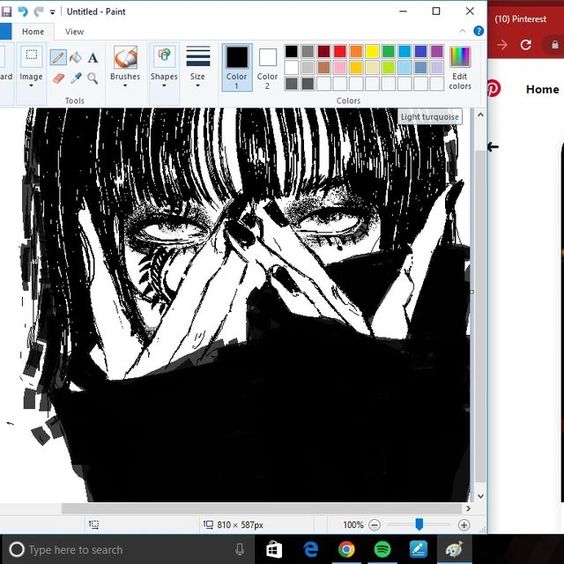The image size is (564, 564).
Task: Open Paint Help question mark icon
Action: coord(478,31)
